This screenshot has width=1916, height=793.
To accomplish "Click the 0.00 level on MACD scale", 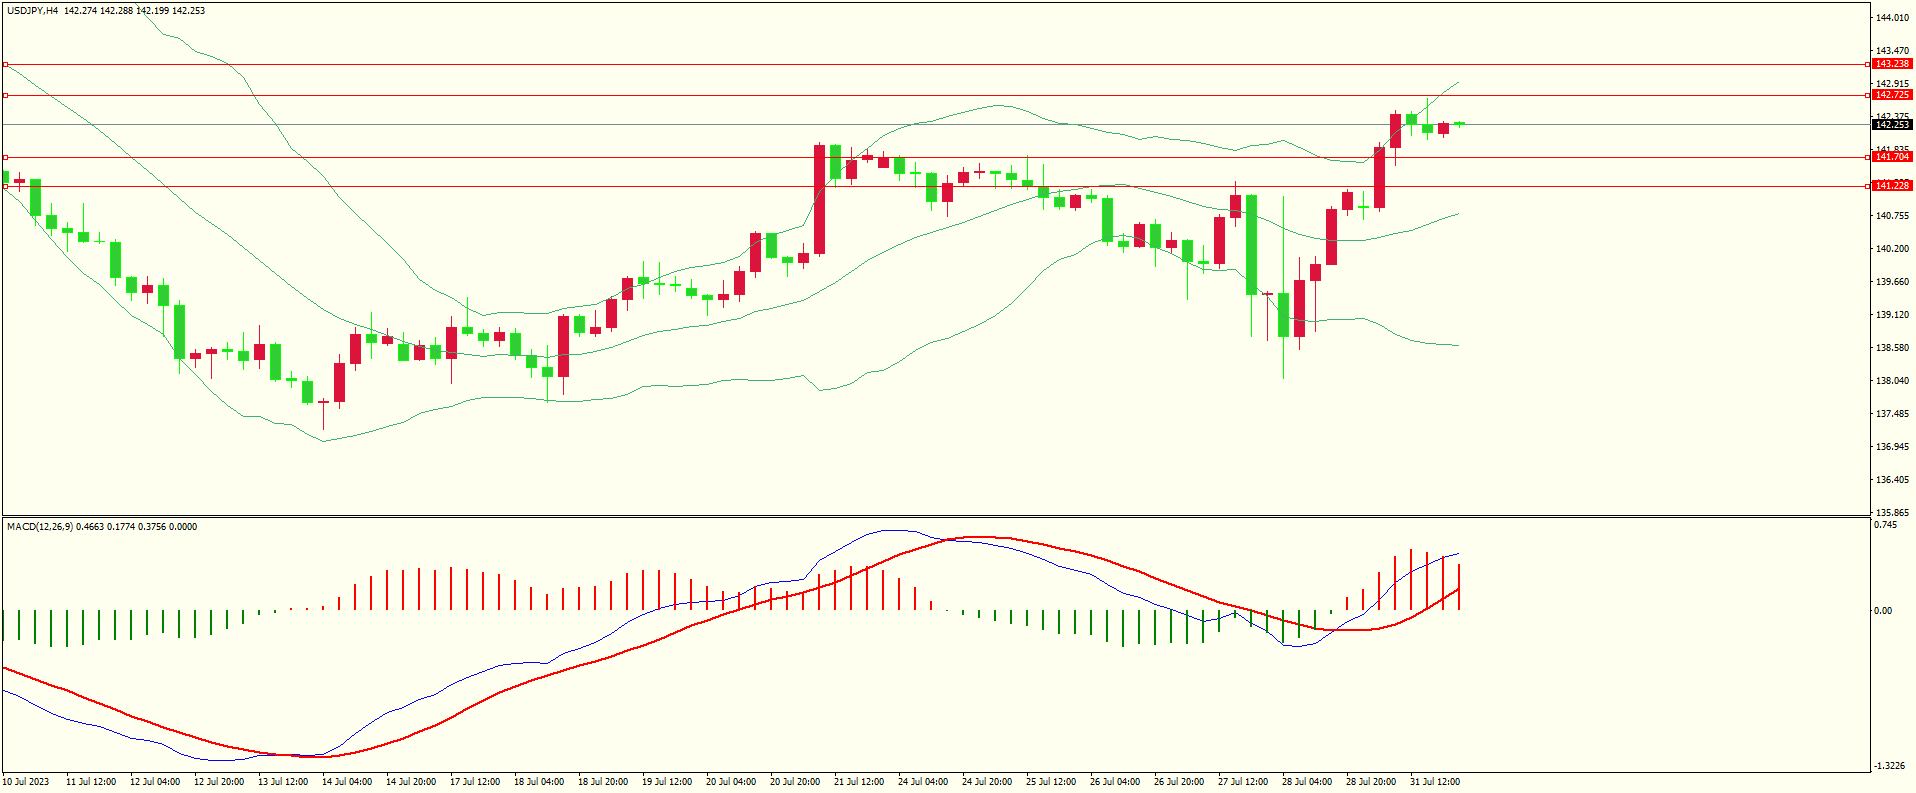I will tap(1883, 611).
